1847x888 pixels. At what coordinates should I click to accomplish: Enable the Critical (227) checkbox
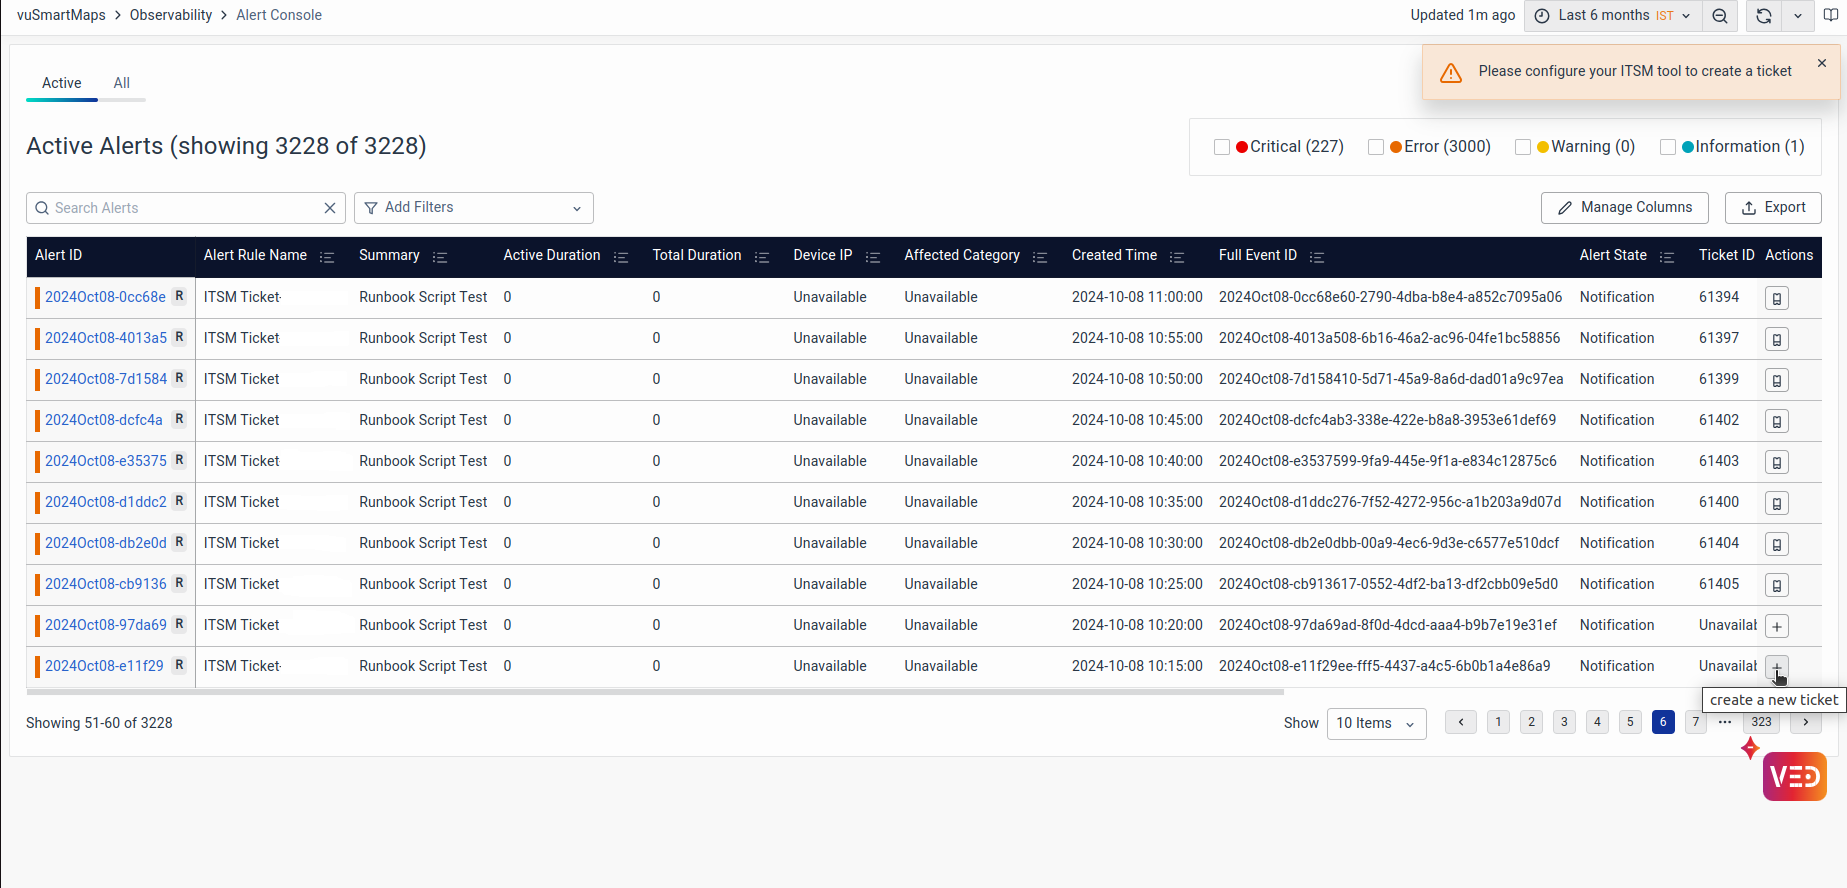coord(1221,147)
